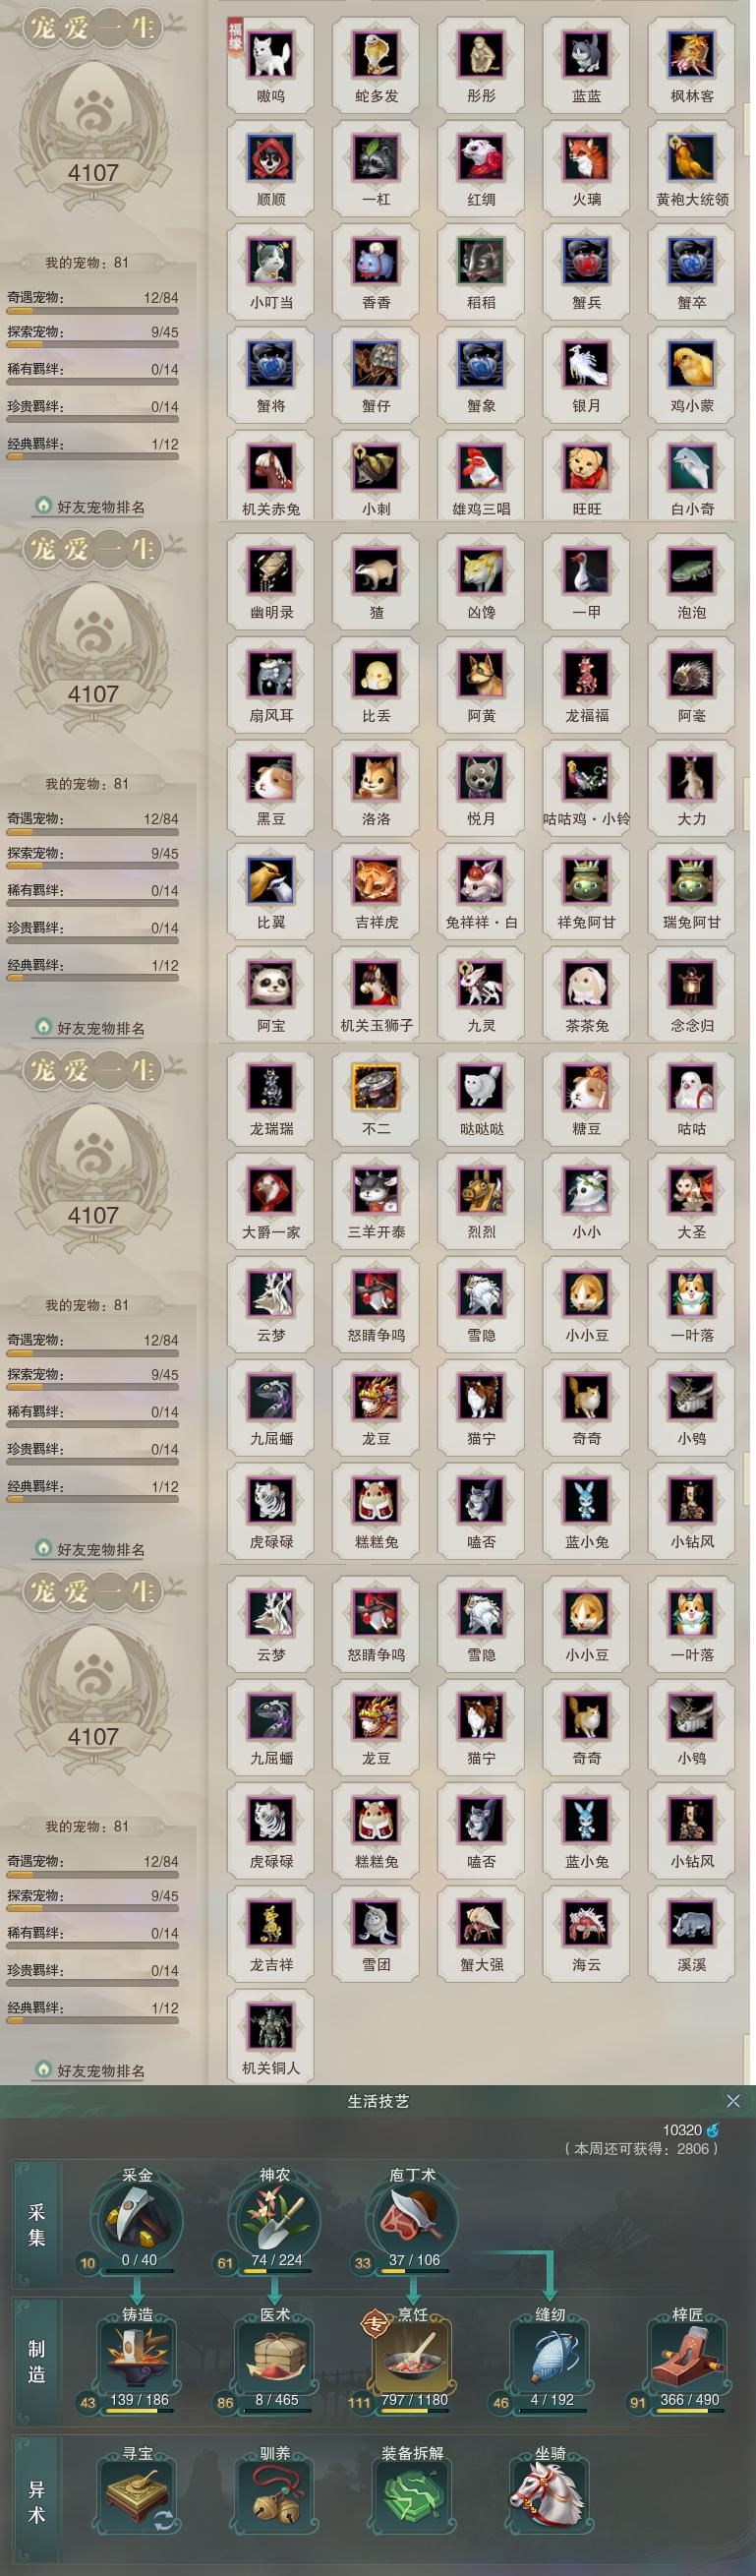Click the topmost 奇遇宠物 progress bar
The image size is (756, 2576).
pos(92,311)
